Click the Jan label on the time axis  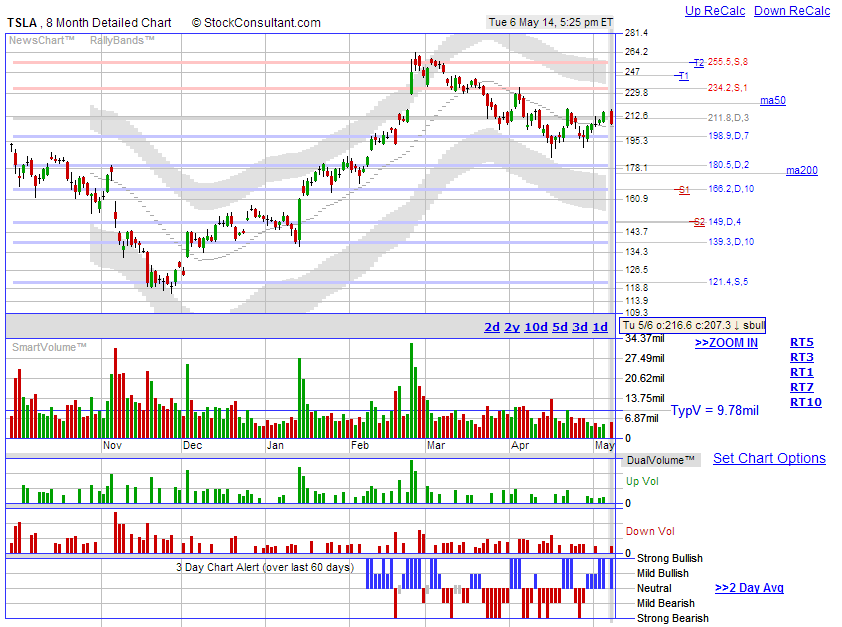tap(275, 446)
